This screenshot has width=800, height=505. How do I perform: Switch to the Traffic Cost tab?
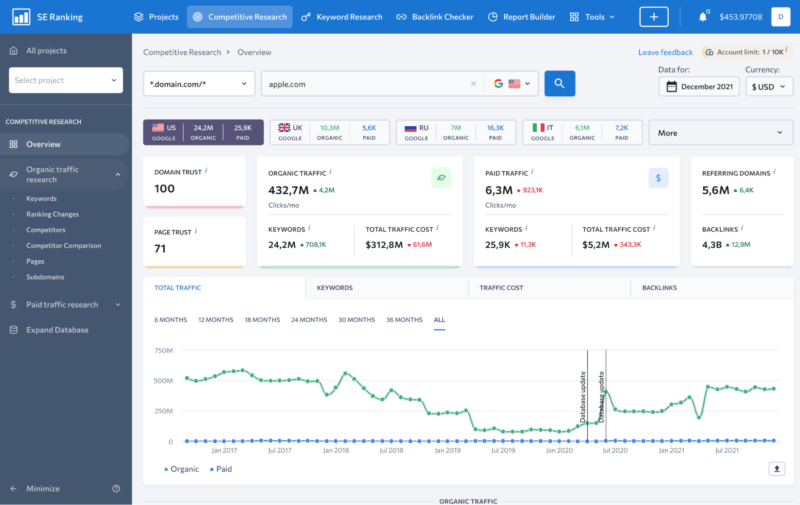click(x=501, y=287)
